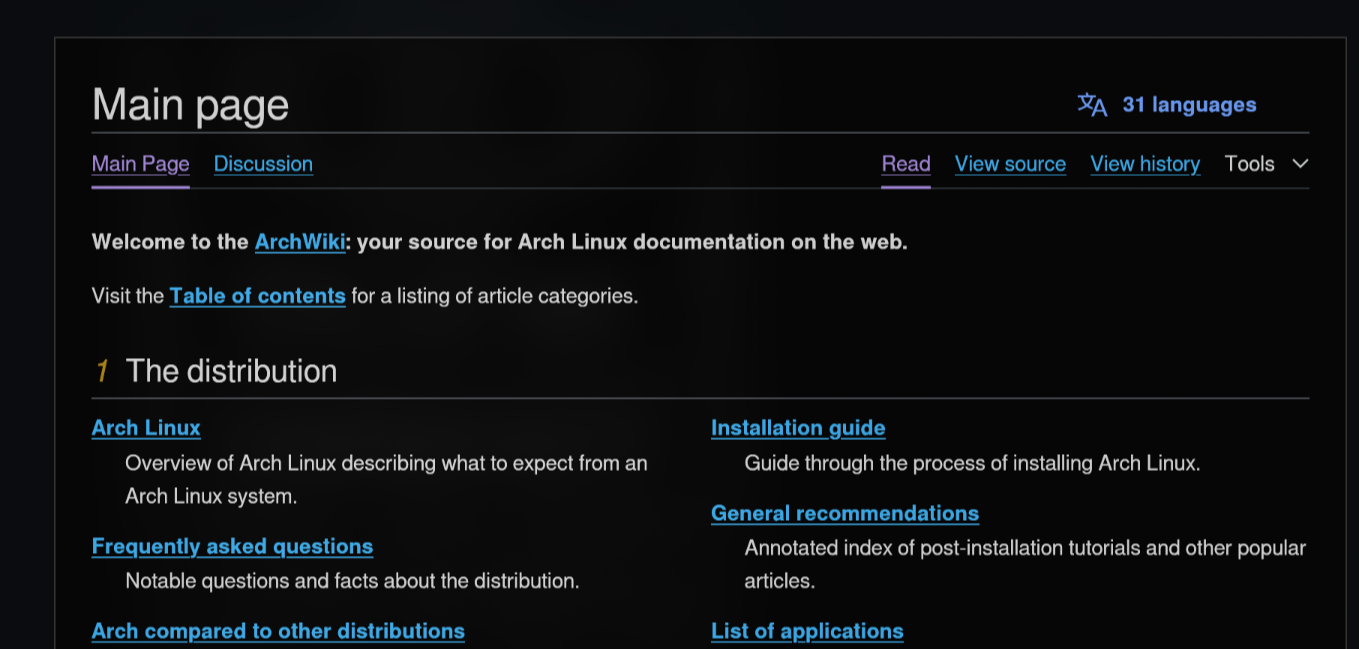Image resolution: width=1359 pixels, height=649 pixels.
Task: Click the section number 1 marker
Action: (x=101, y=372)
